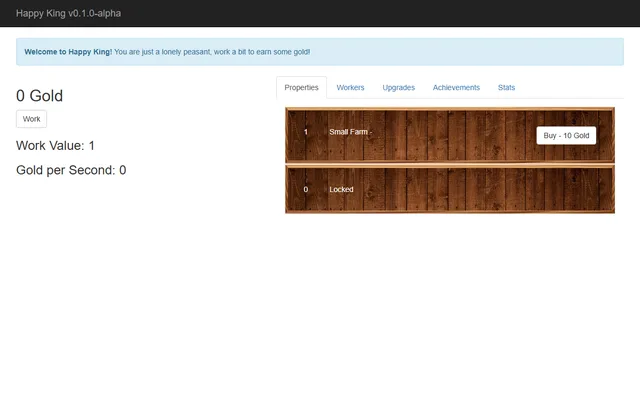Click the Work Value: 1 text
640x400 pixels.
55,145
